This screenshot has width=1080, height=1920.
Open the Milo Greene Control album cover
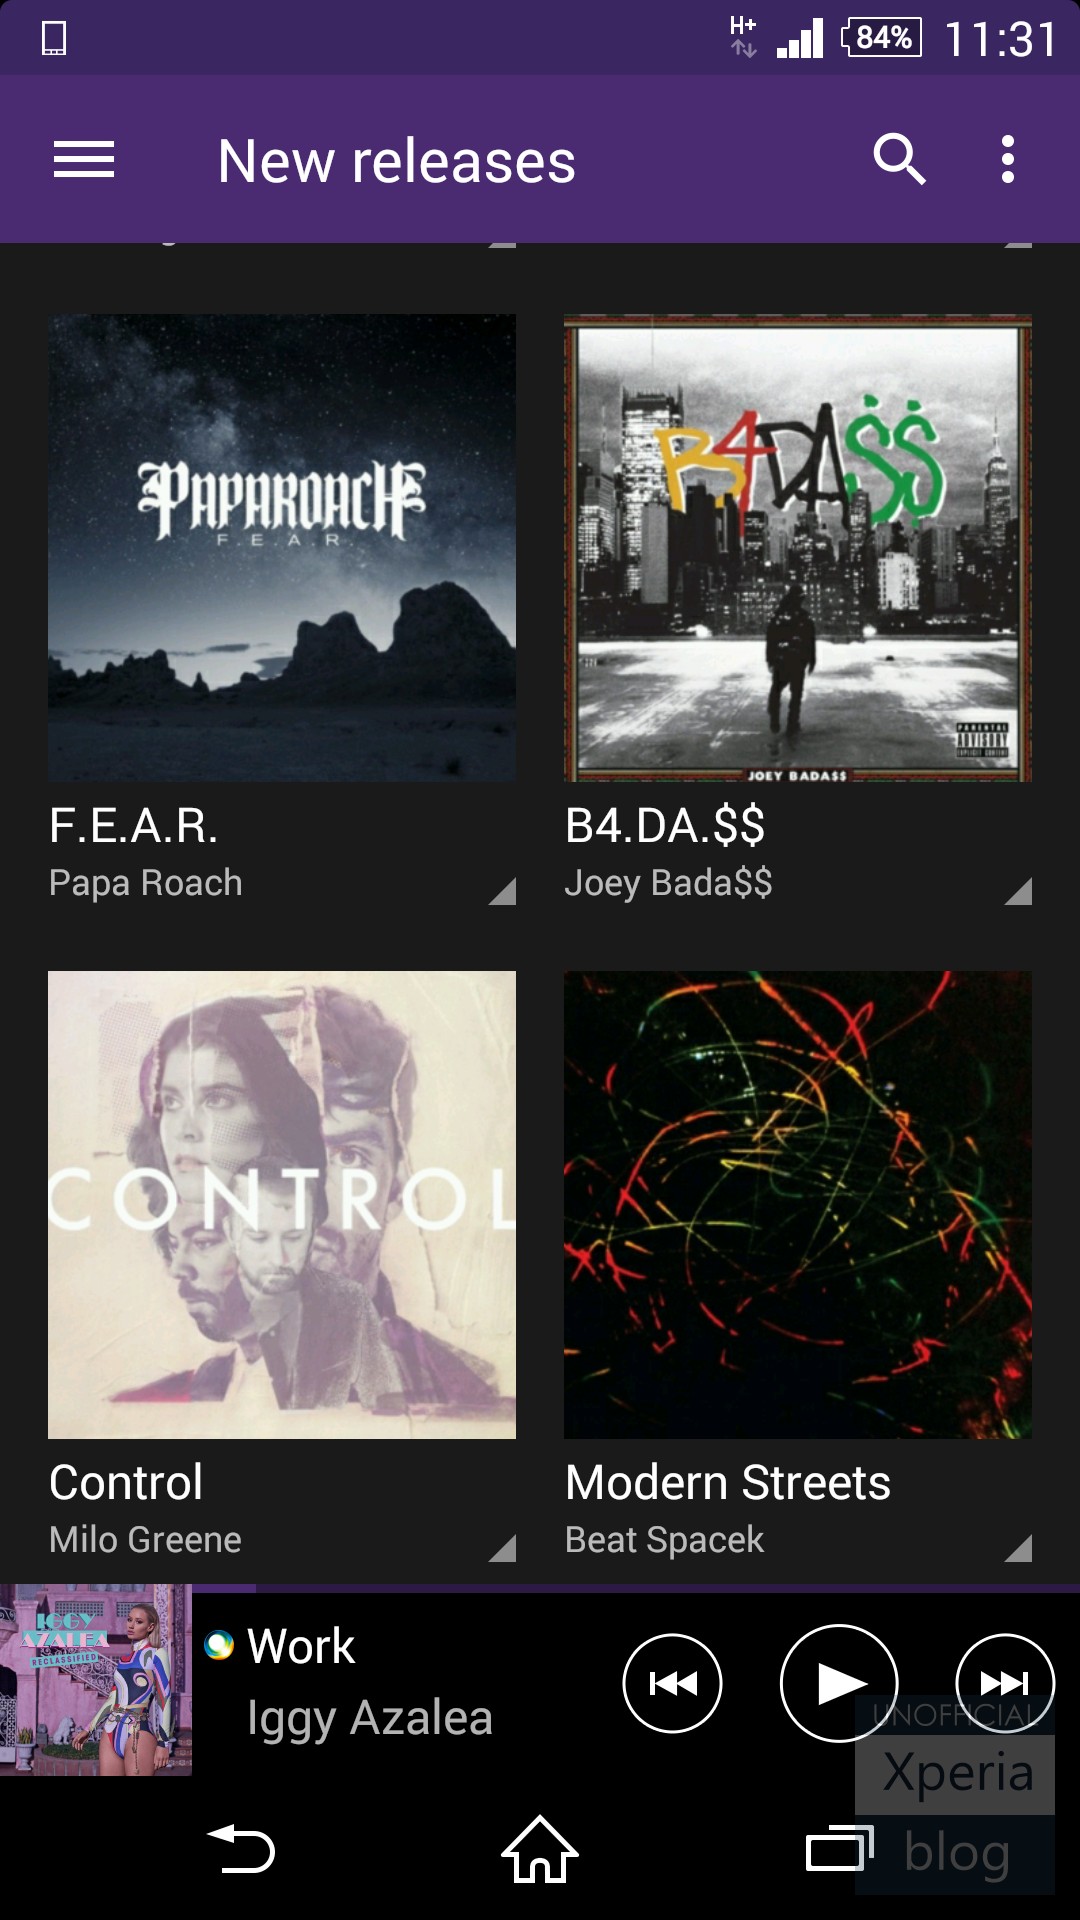[x=282, y=1205]
